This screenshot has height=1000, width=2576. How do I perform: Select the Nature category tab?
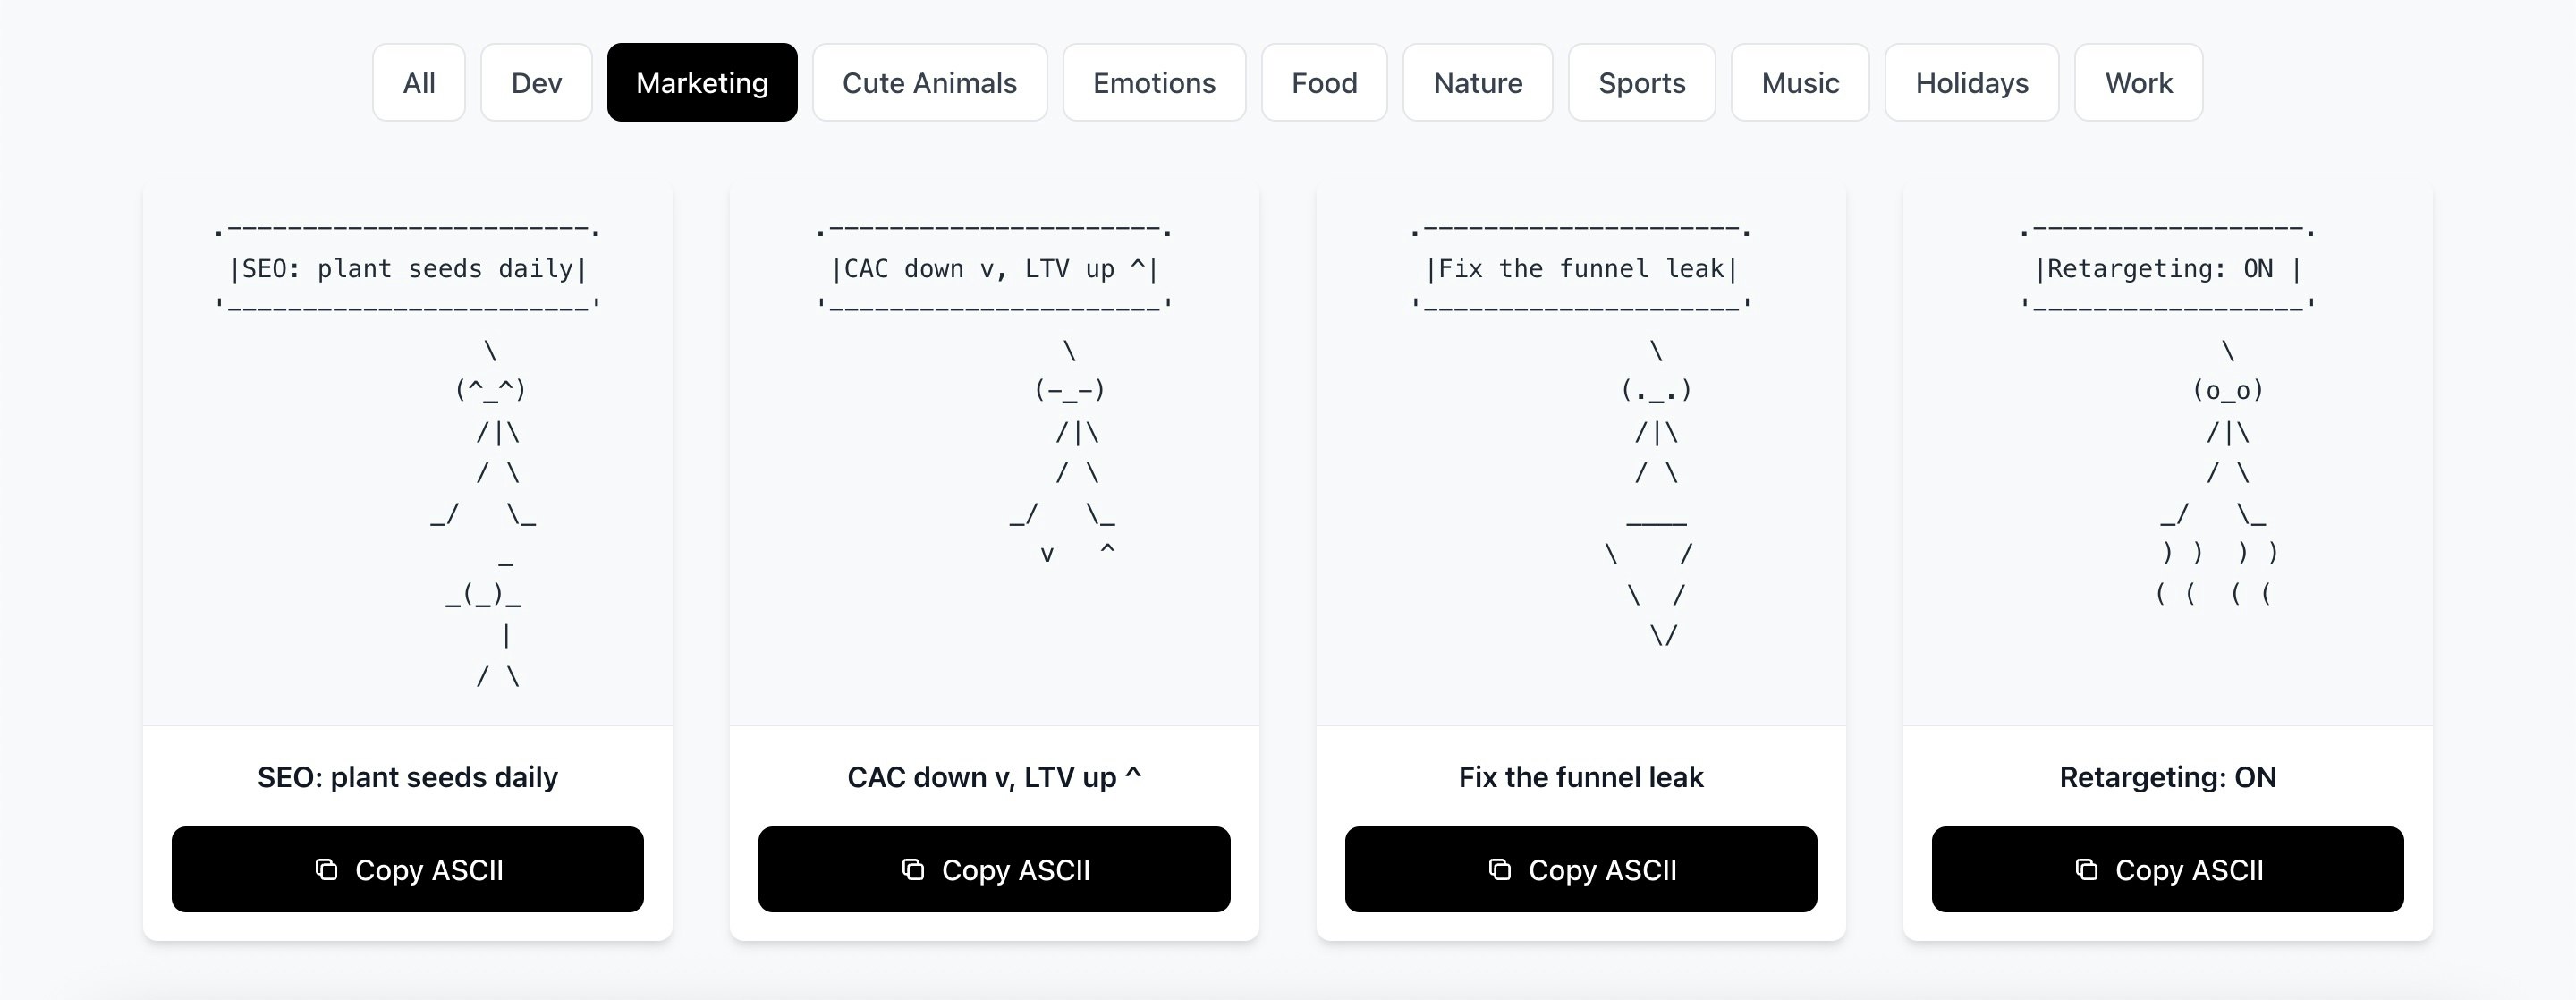coord(1477,82)
